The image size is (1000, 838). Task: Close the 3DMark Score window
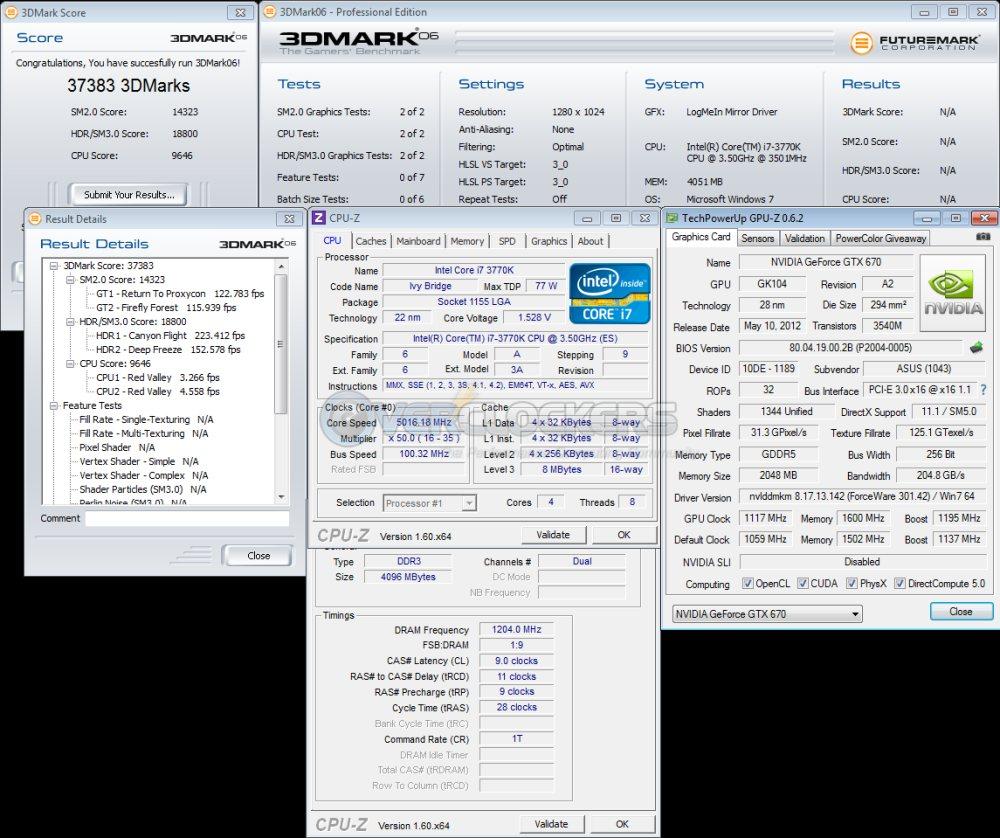pos(240,12)
